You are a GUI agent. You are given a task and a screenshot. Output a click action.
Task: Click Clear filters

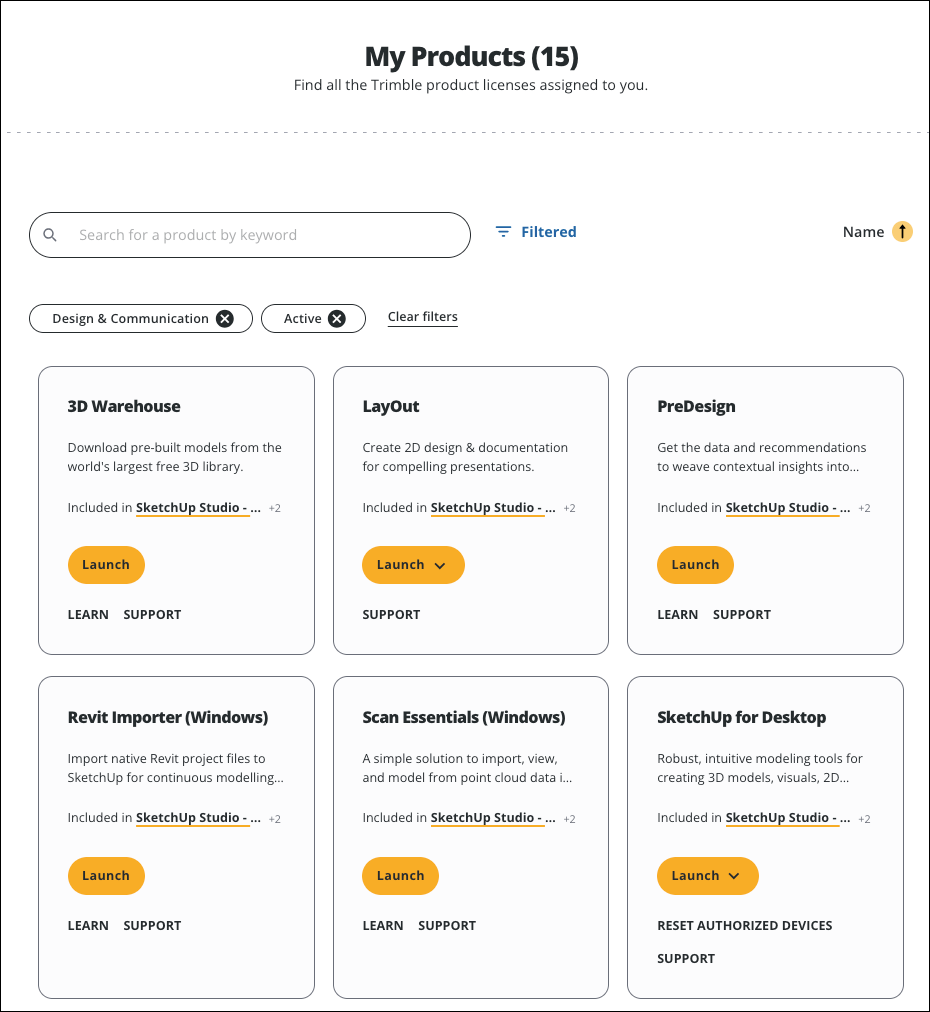pyautogui.click(x=422, y=316)
